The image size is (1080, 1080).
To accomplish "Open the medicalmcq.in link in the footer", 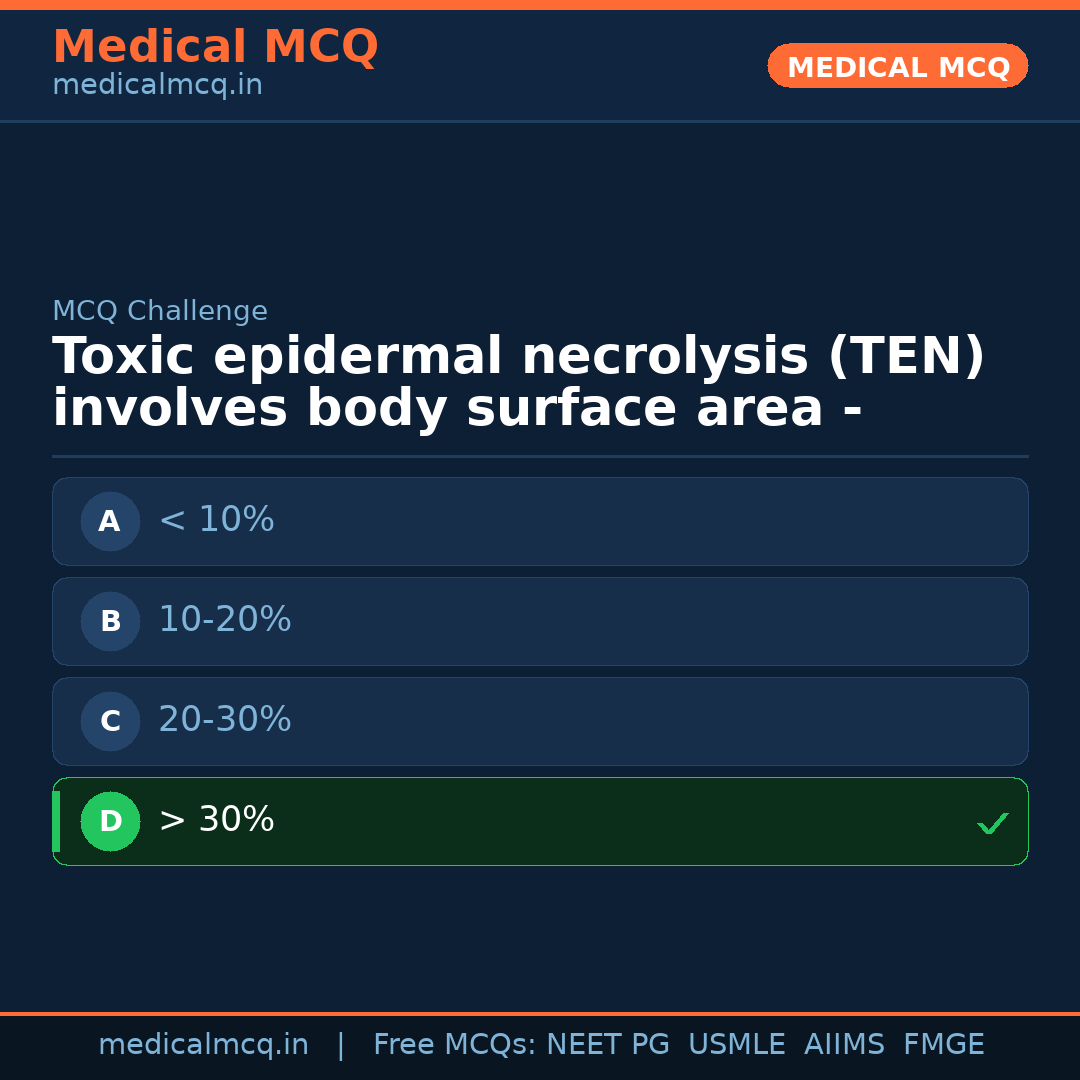I will coord(203,1045).
